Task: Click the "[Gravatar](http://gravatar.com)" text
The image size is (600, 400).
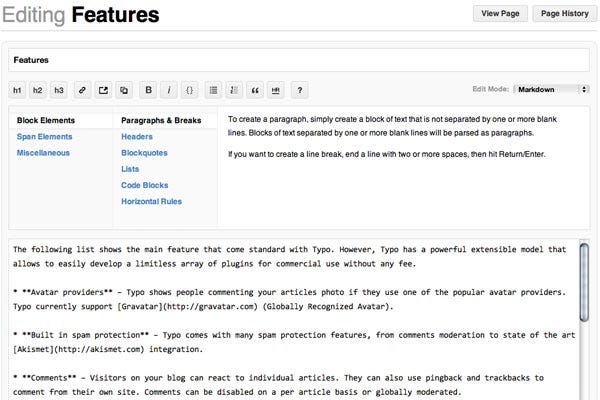Action: tap(188, 307)
